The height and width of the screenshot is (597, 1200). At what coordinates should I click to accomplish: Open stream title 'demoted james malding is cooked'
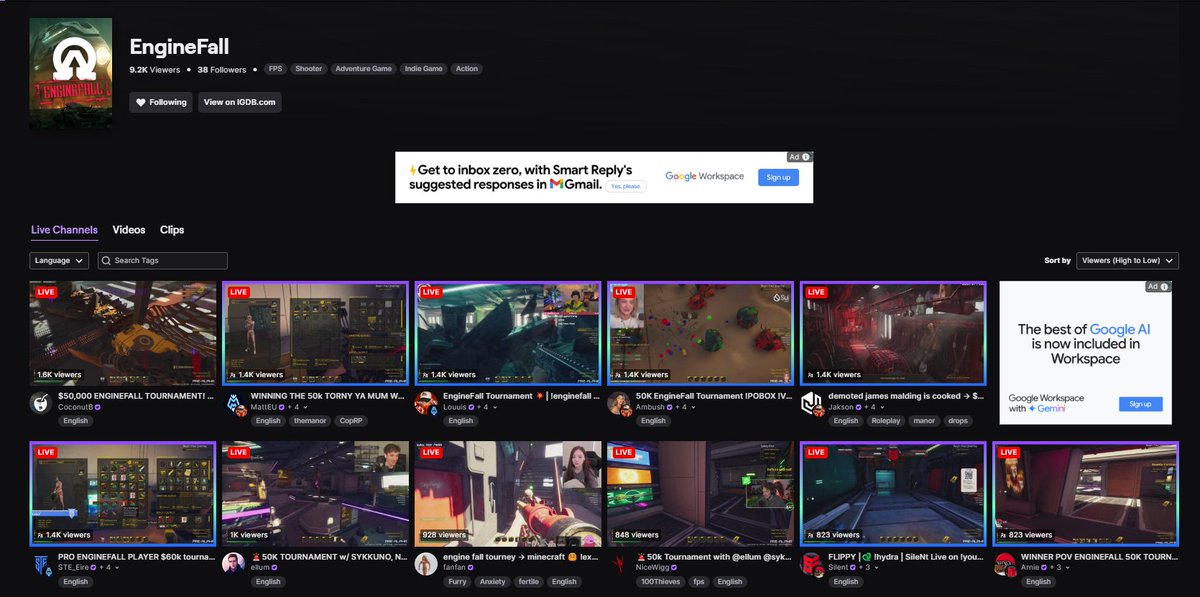point(906,396)
